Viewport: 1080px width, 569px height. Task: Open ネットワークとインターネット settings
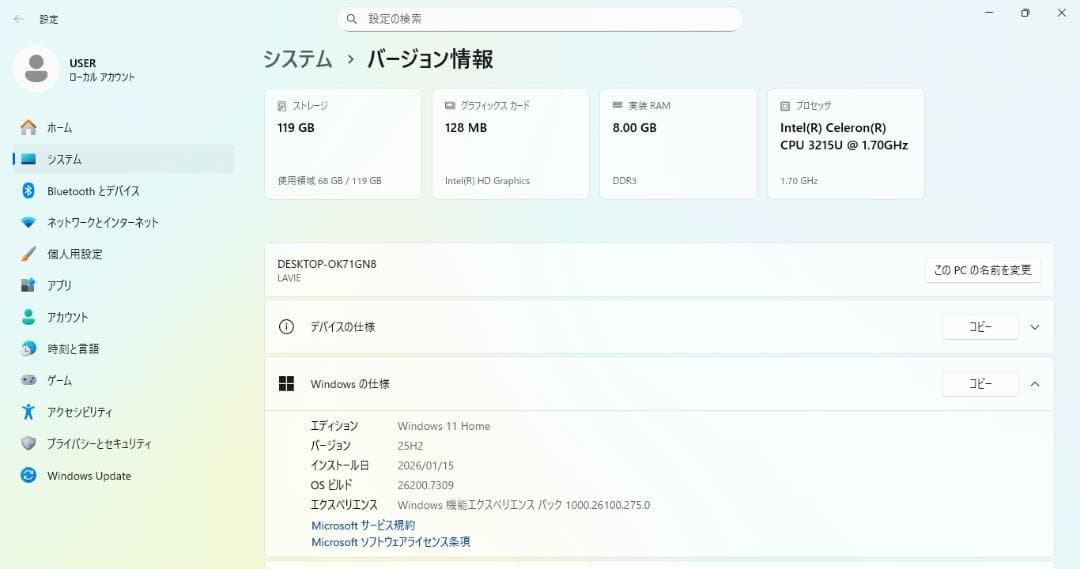click(123, 223)
